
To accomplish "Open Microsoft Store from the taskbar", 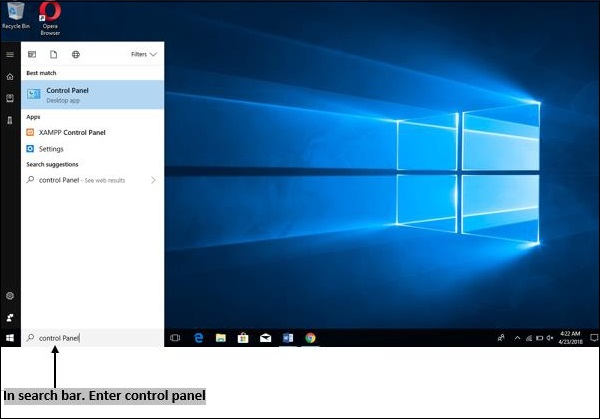I will point(243,338).
